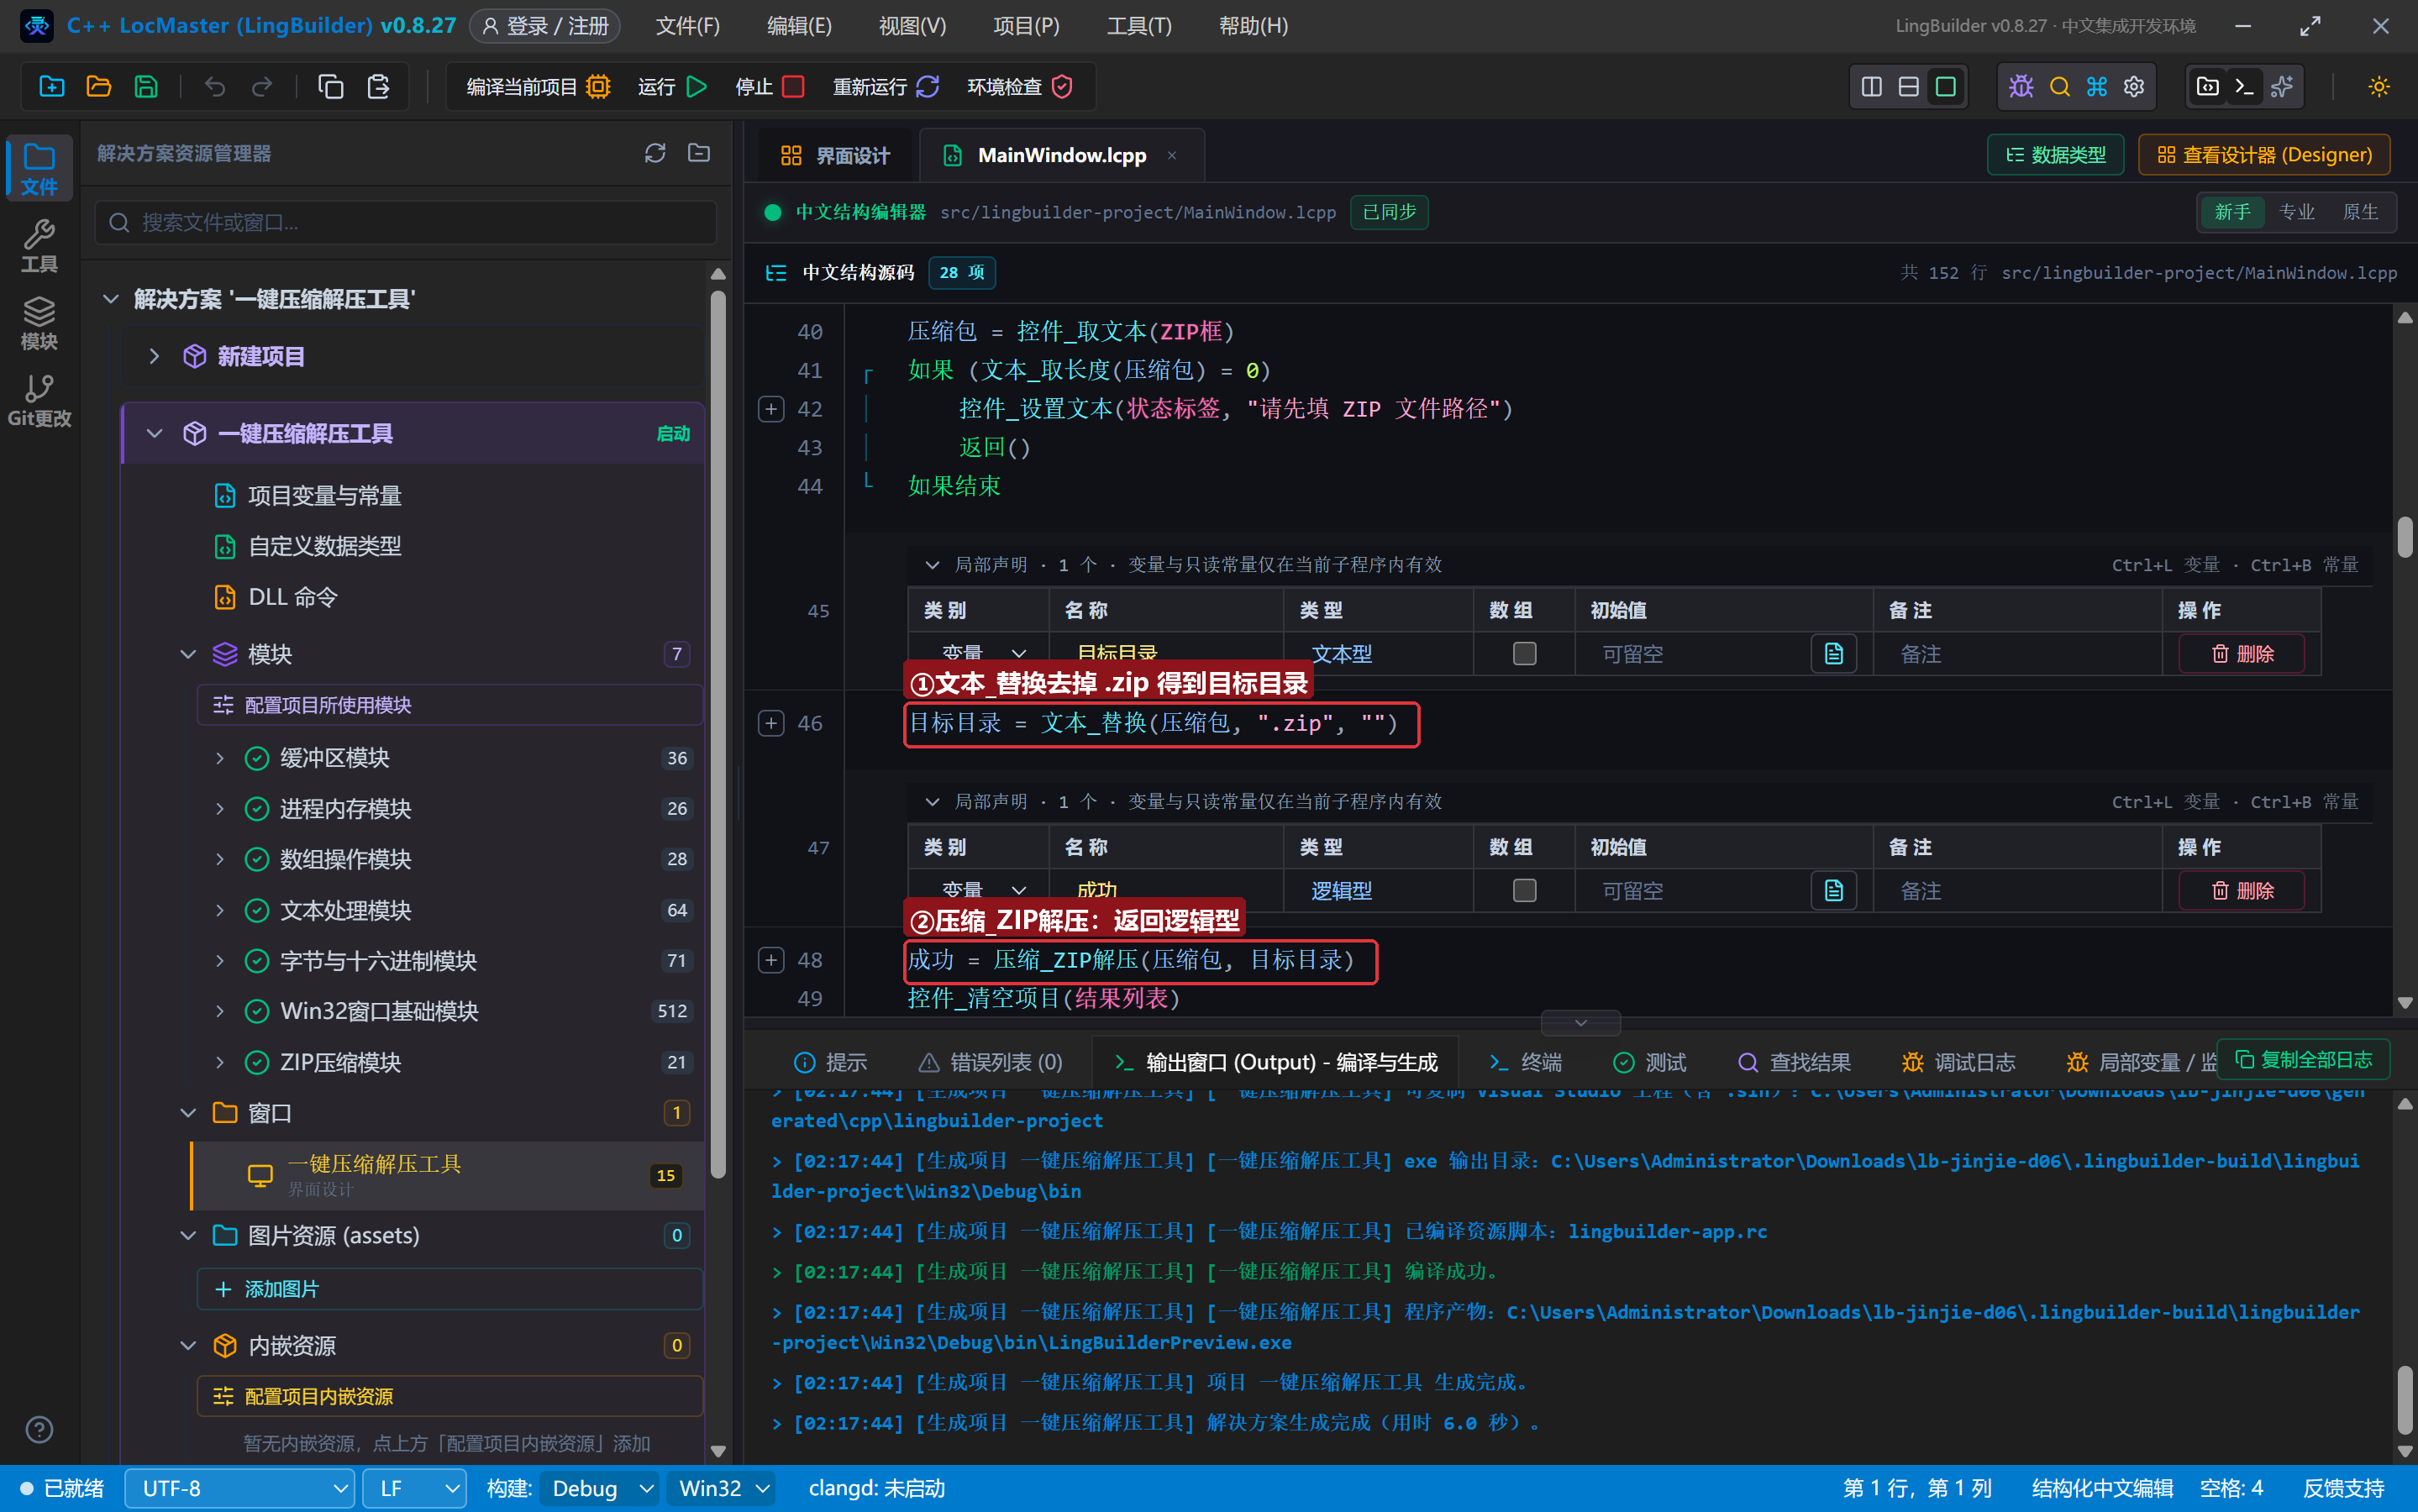Open the settings gear icon
Screen dimensions: 2418x1512
(x=2134, y=87)
